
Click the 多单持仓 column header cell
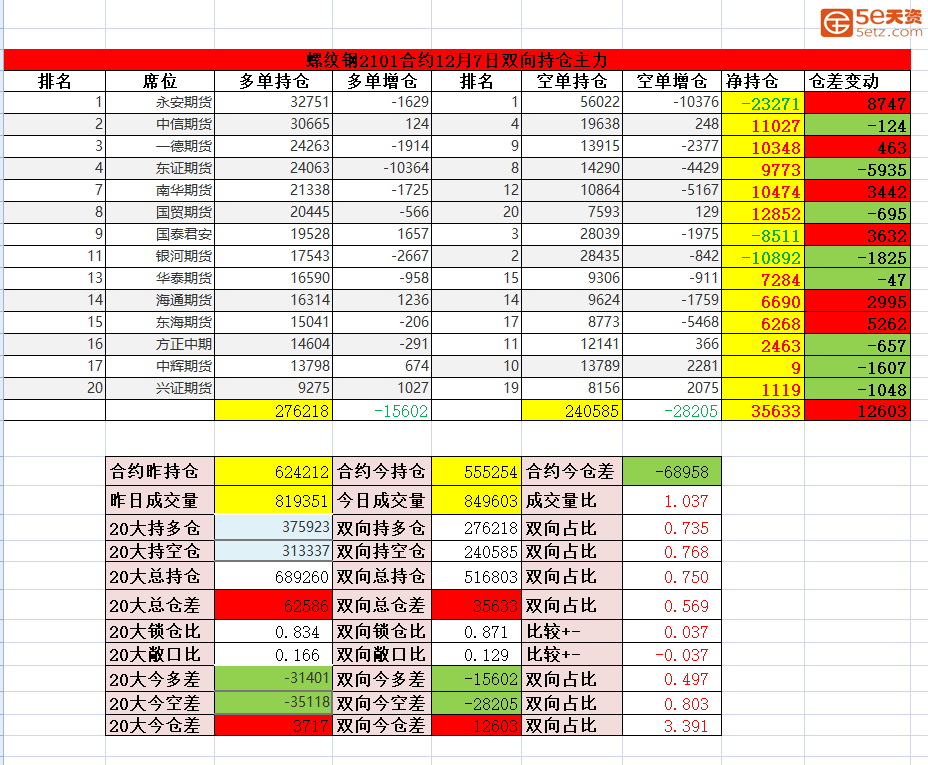click(x=273, y=81)
